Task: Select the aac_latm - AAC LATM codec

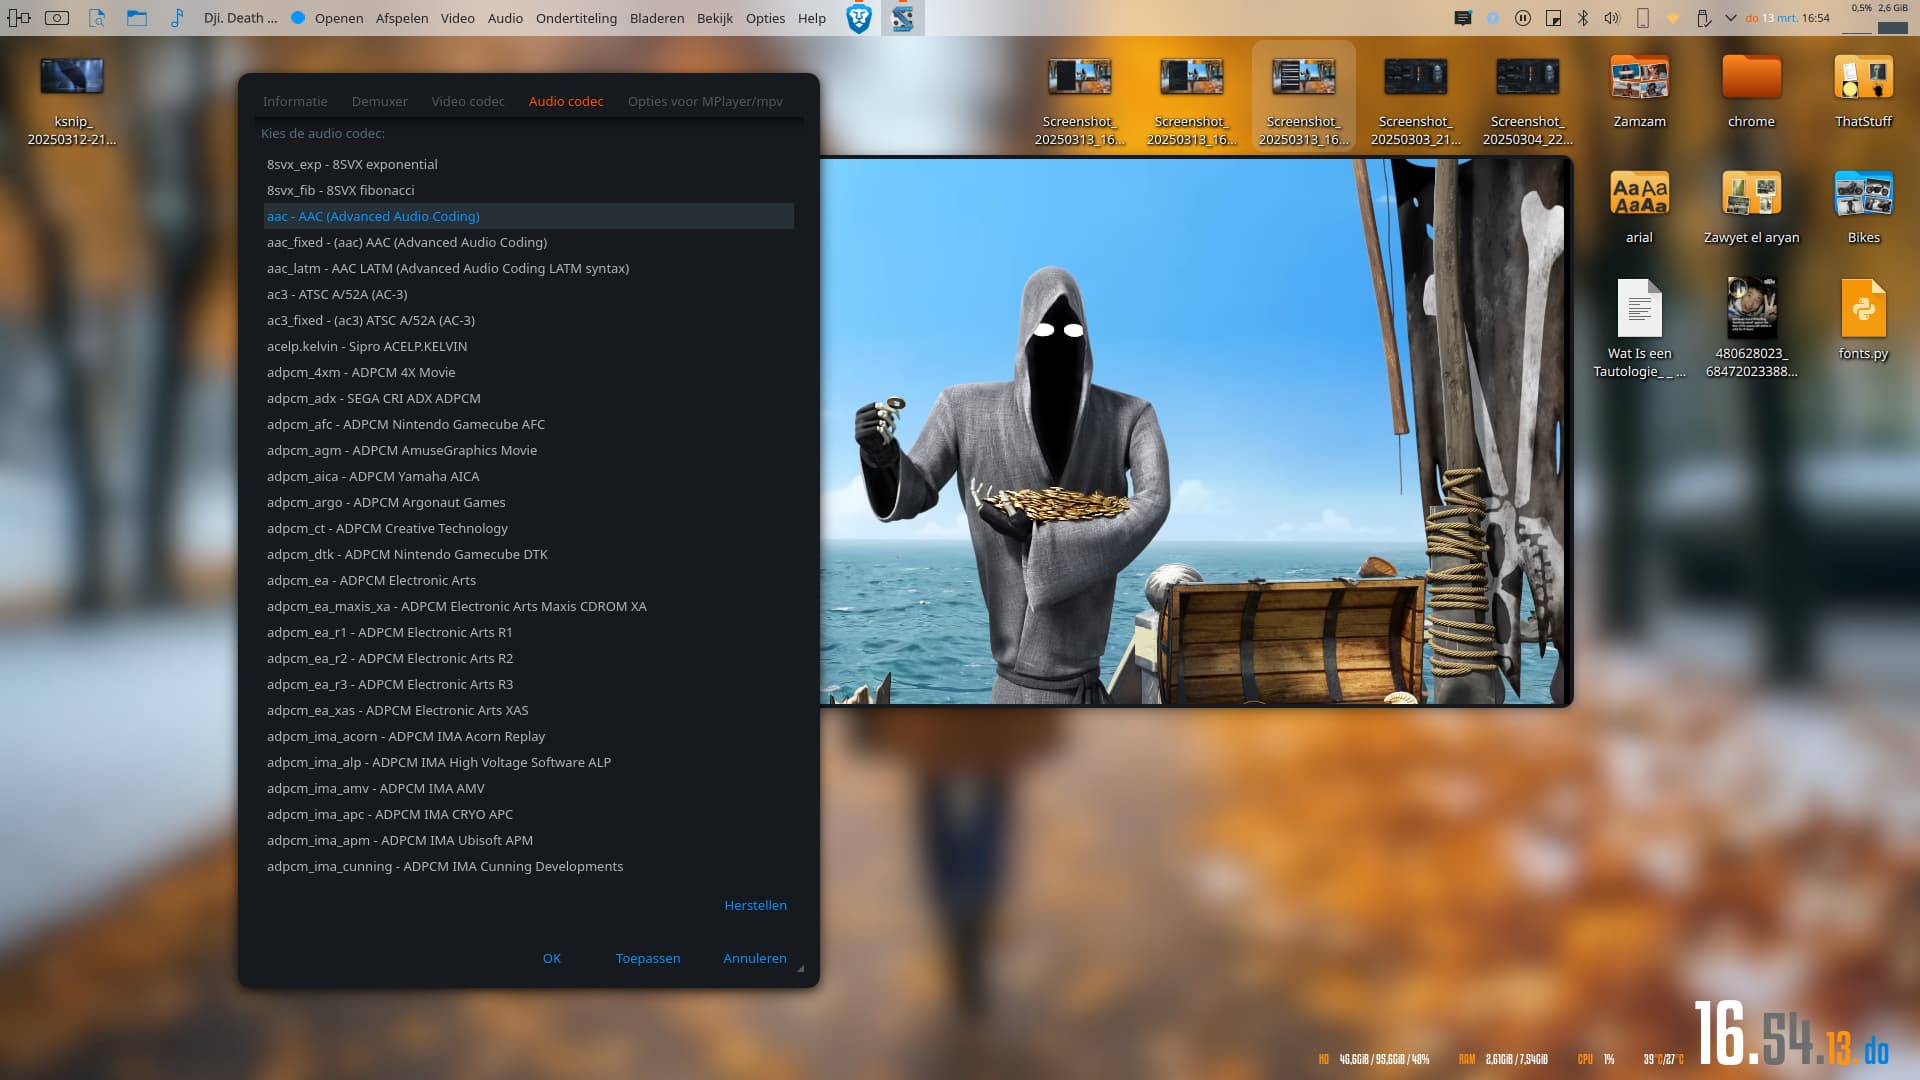Action: click(x=528, y=268)
